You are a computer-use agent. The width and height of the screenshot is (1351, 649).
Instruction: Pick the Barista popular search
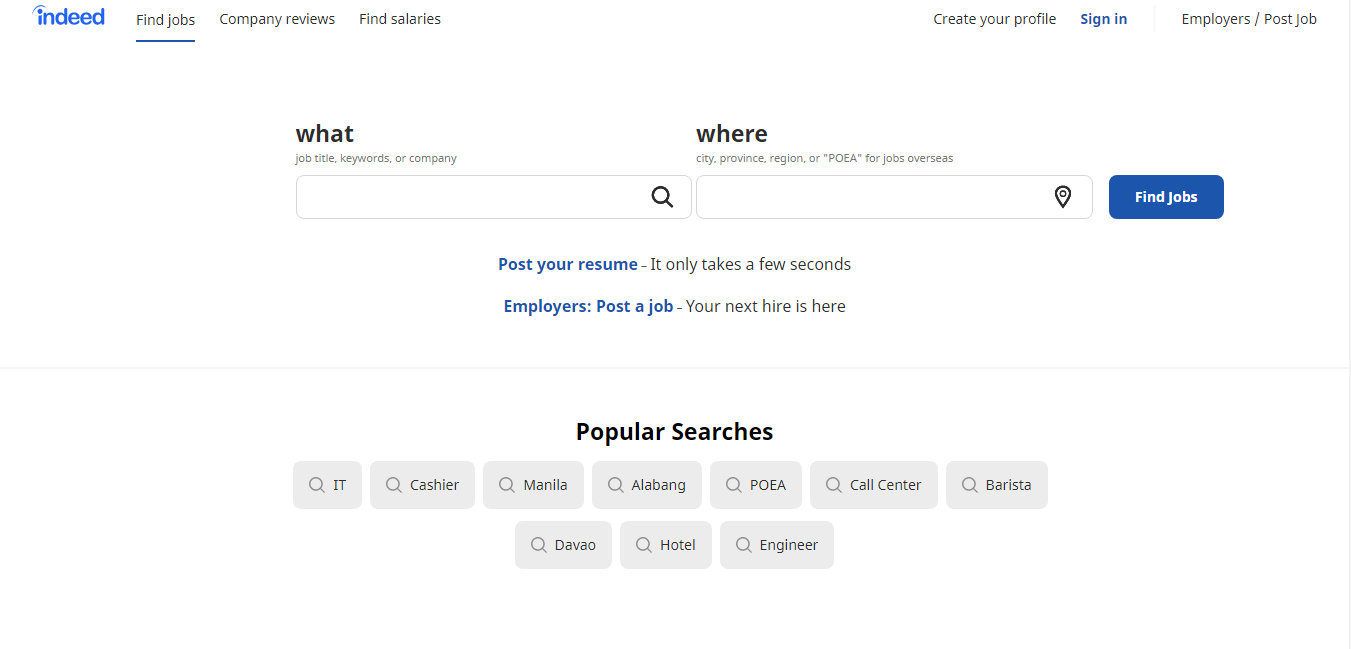[x=997, y=485]
